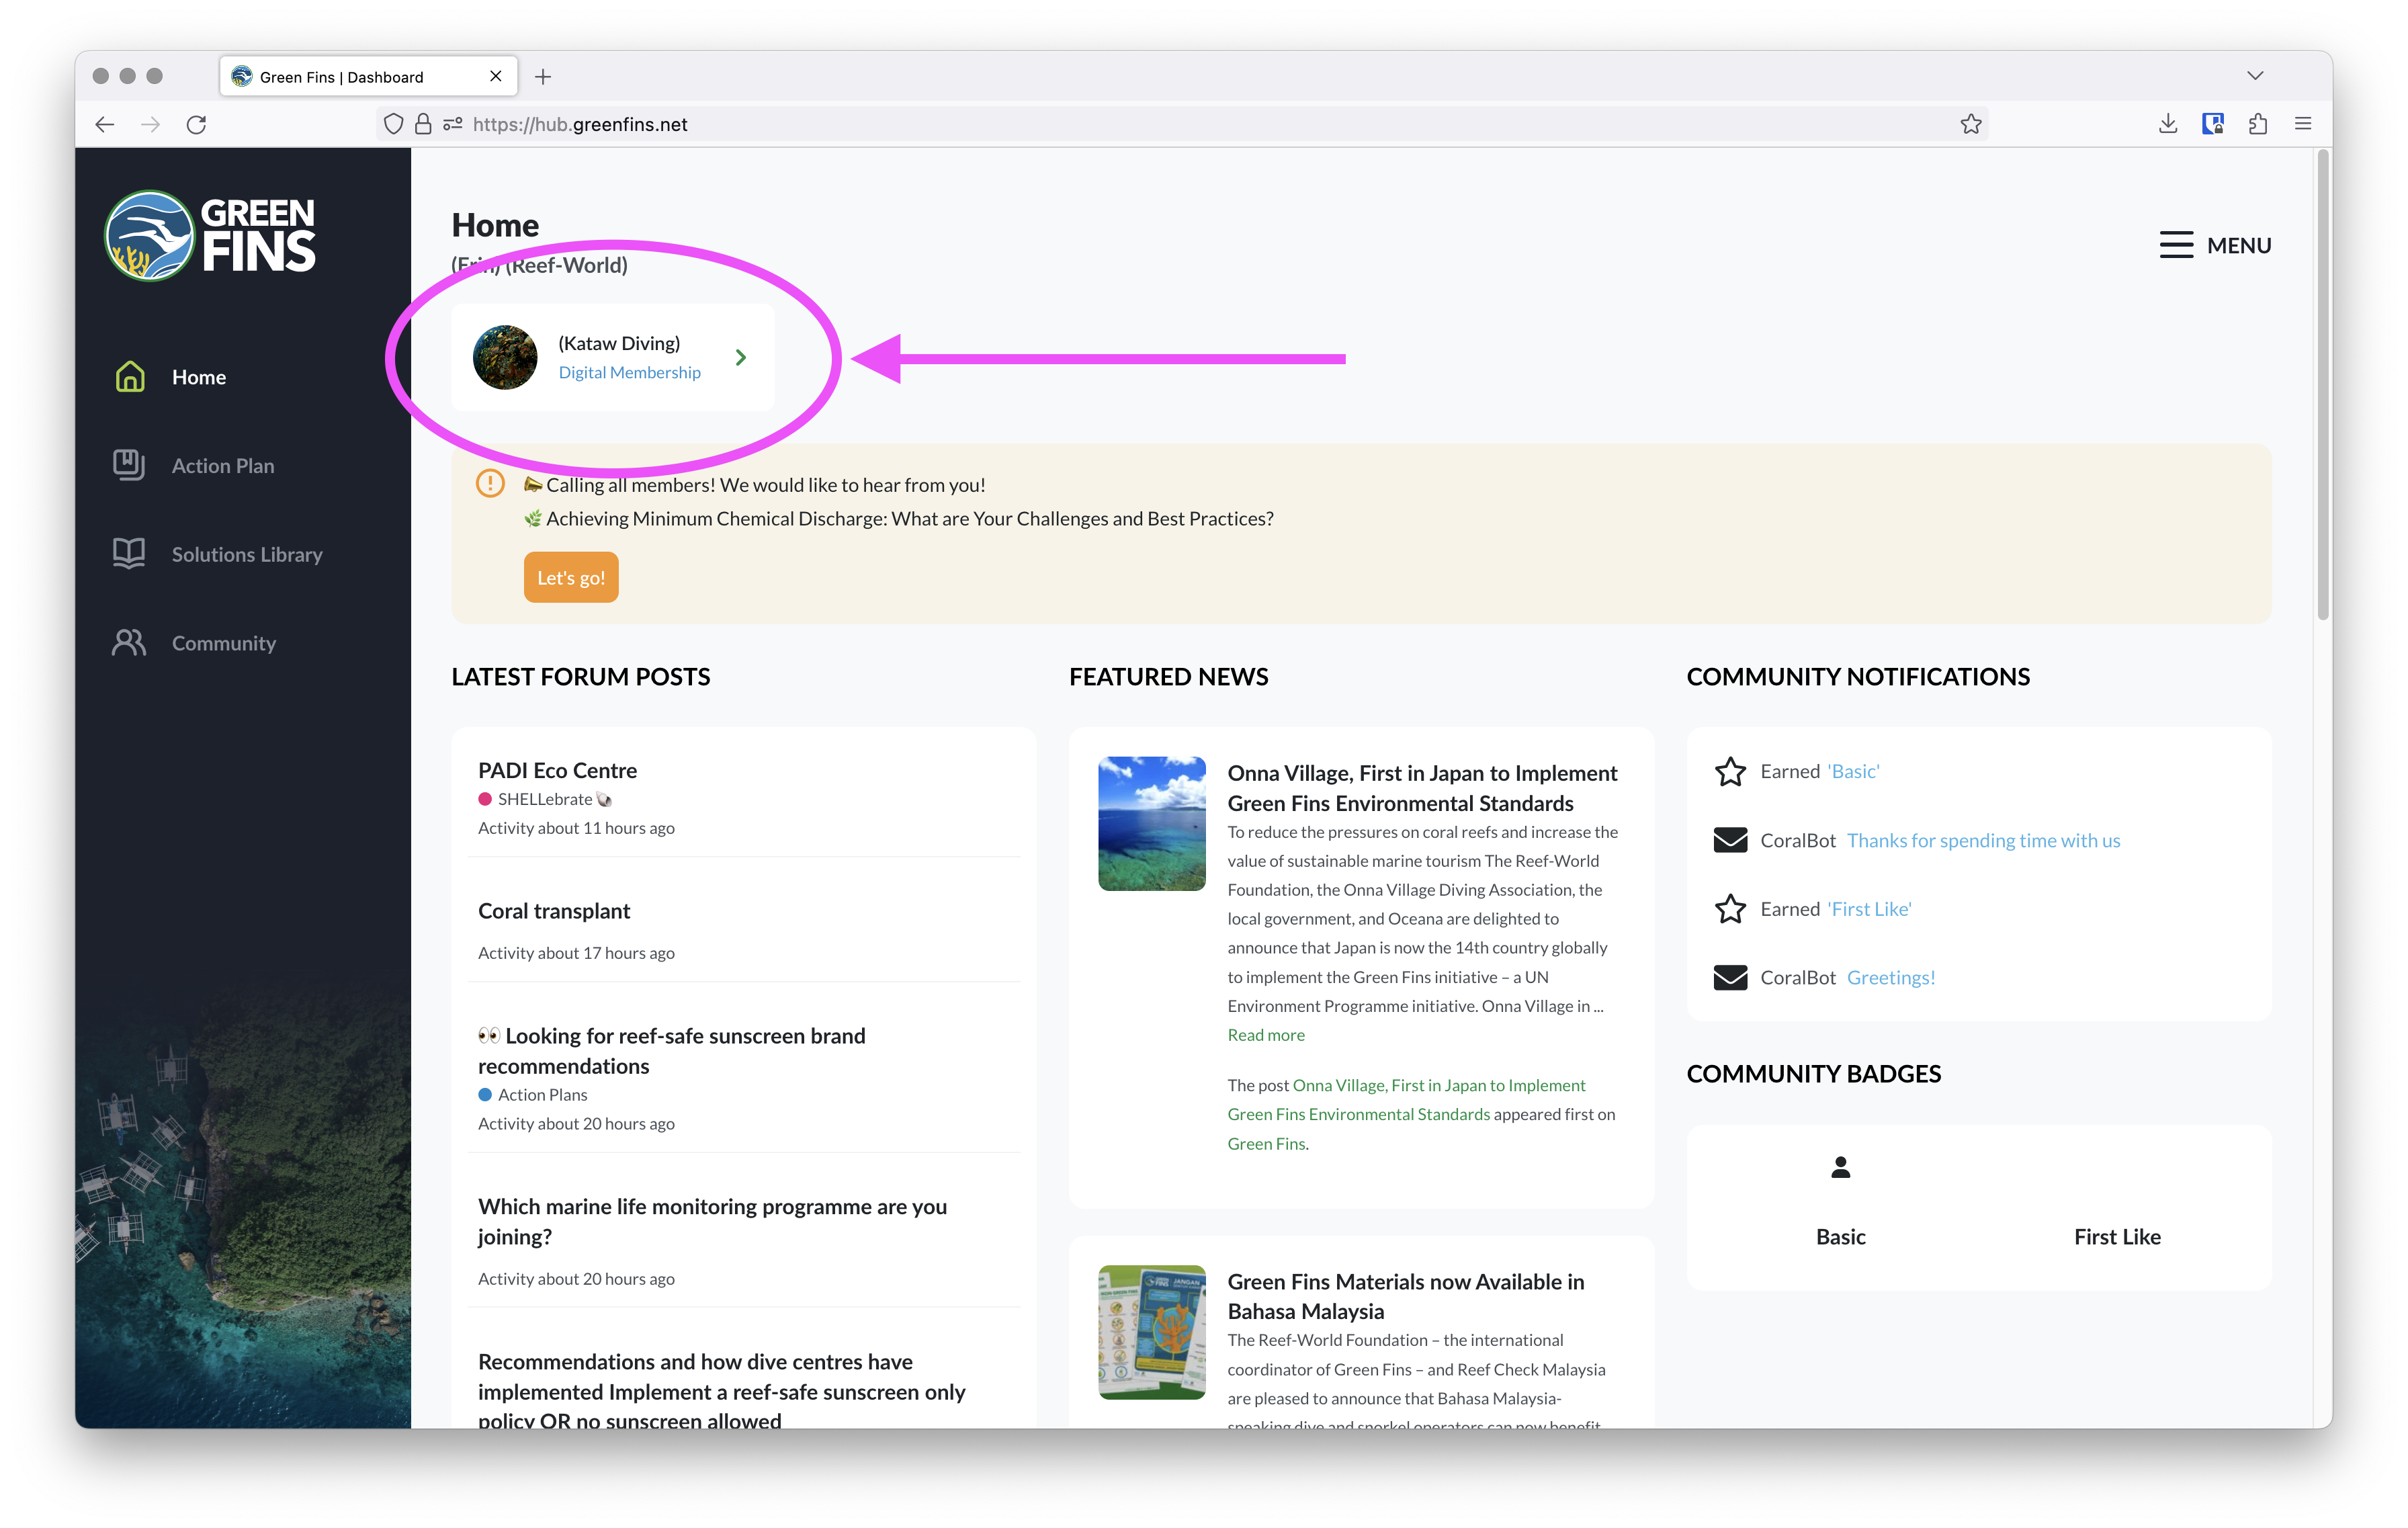Image resolution: width=2408 pixels, height=1528 pixels.
Task: Click the Let's go! button
Action: (x=571, y=577)
